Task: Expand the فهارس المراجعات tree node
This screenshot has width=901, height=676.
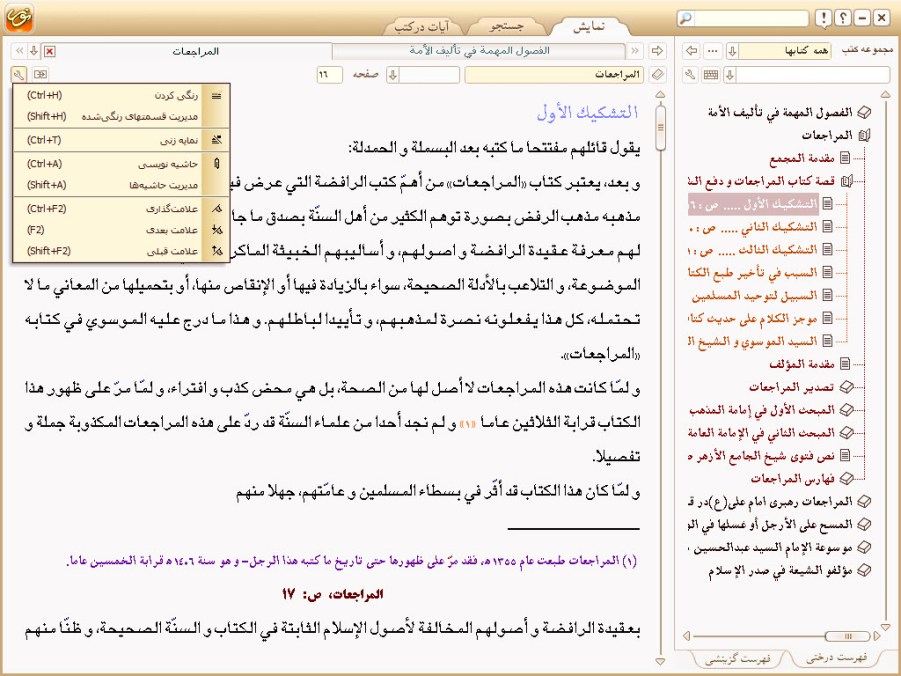Action: [846, 478]
